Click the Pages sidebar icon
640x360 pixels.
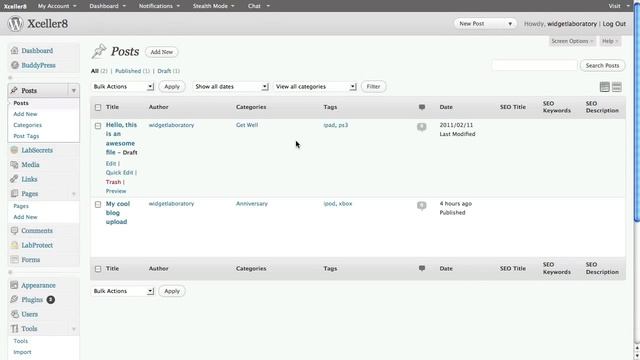(x=14, y=193)
